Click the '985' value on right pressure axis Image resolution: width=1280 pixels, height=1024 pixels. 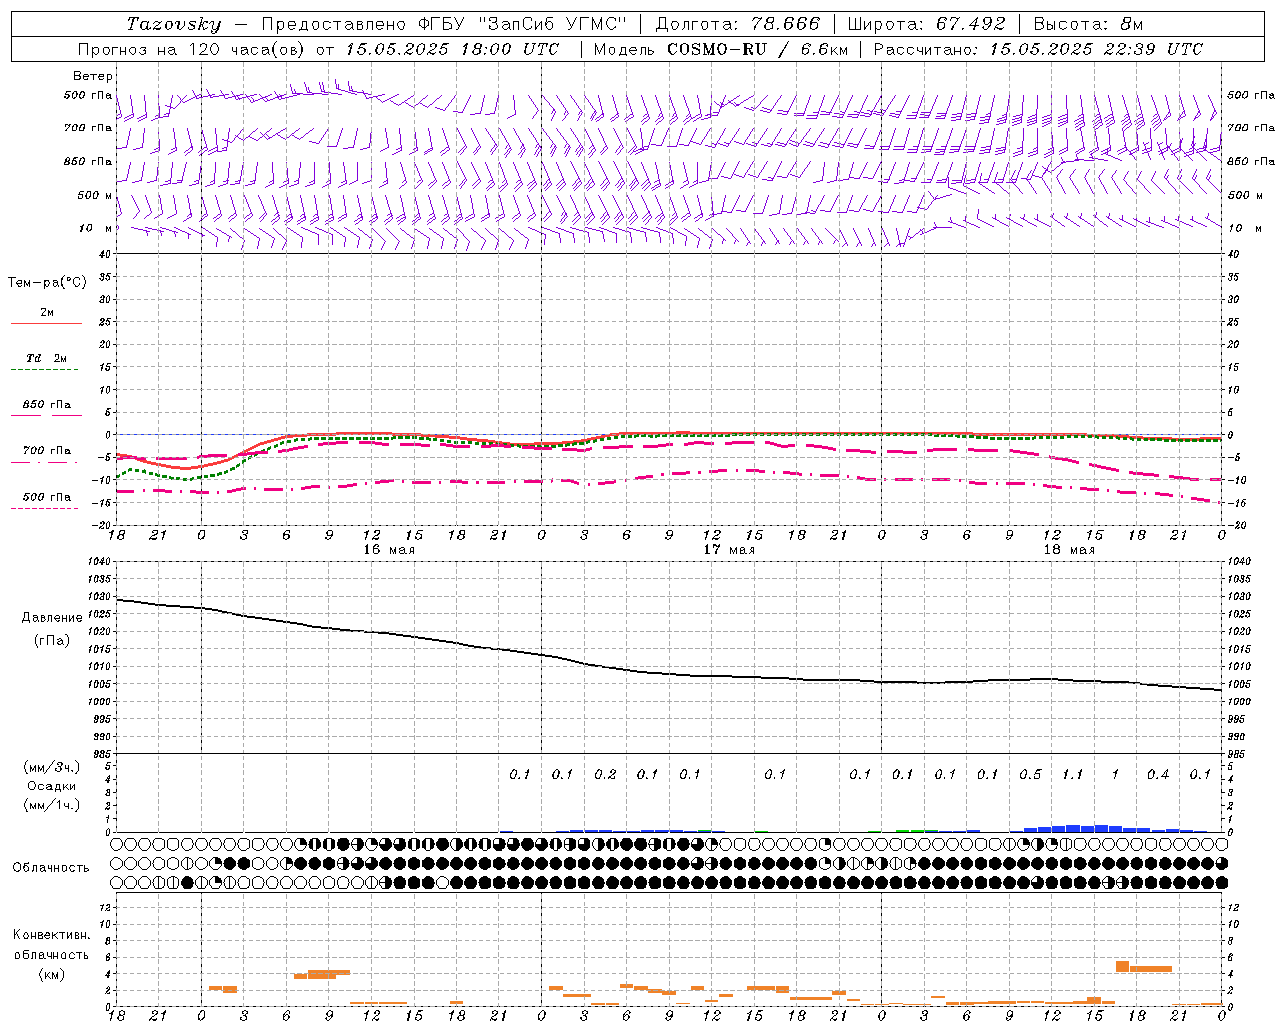[1239, 754]
